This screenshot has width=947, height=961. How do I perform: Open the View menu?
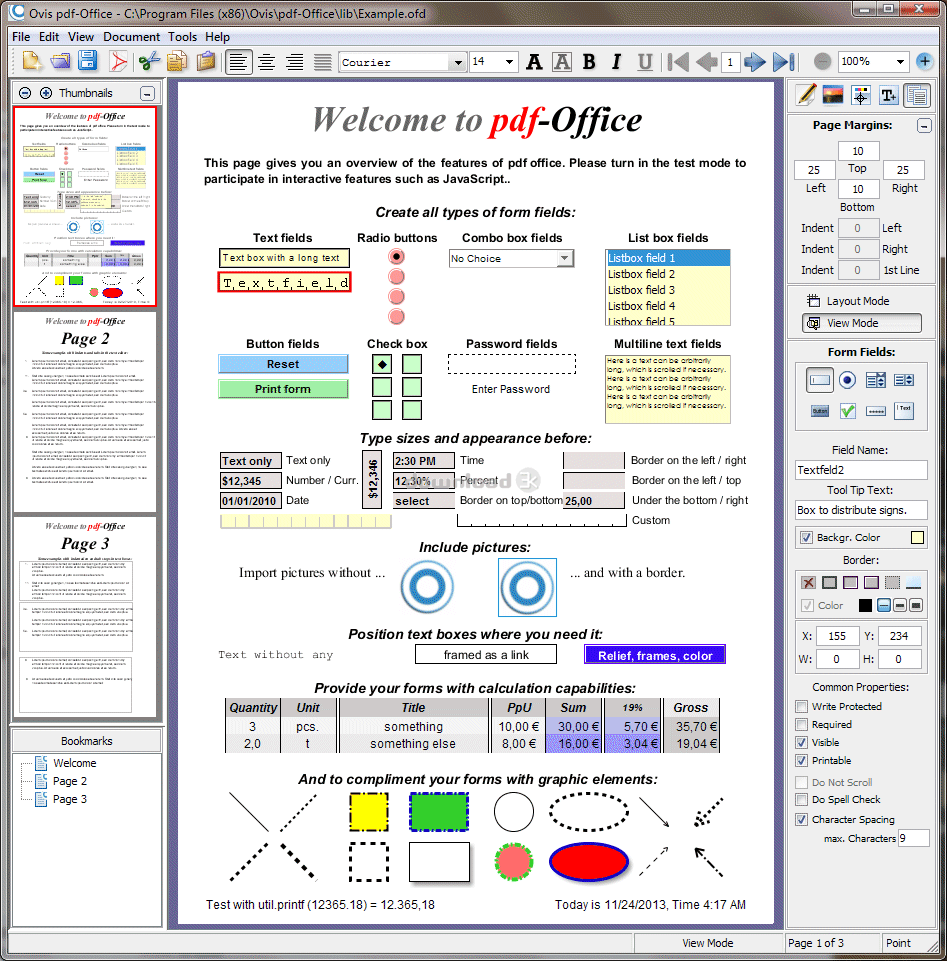pos(80,37)
